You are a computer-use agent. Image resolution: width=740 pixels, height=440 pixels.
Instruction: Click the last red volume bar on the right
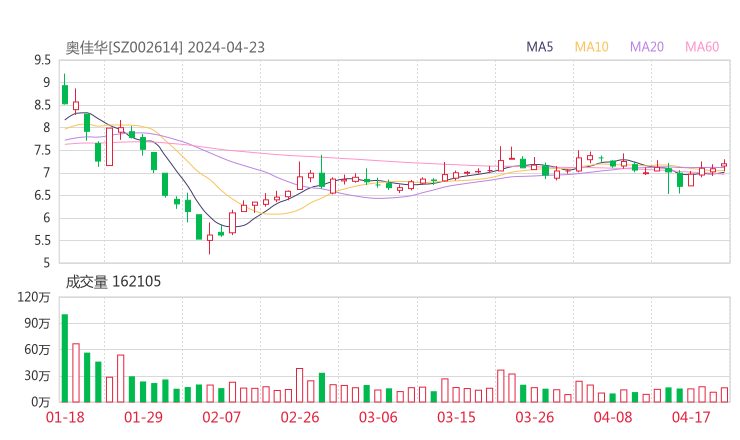click(724, 395)
